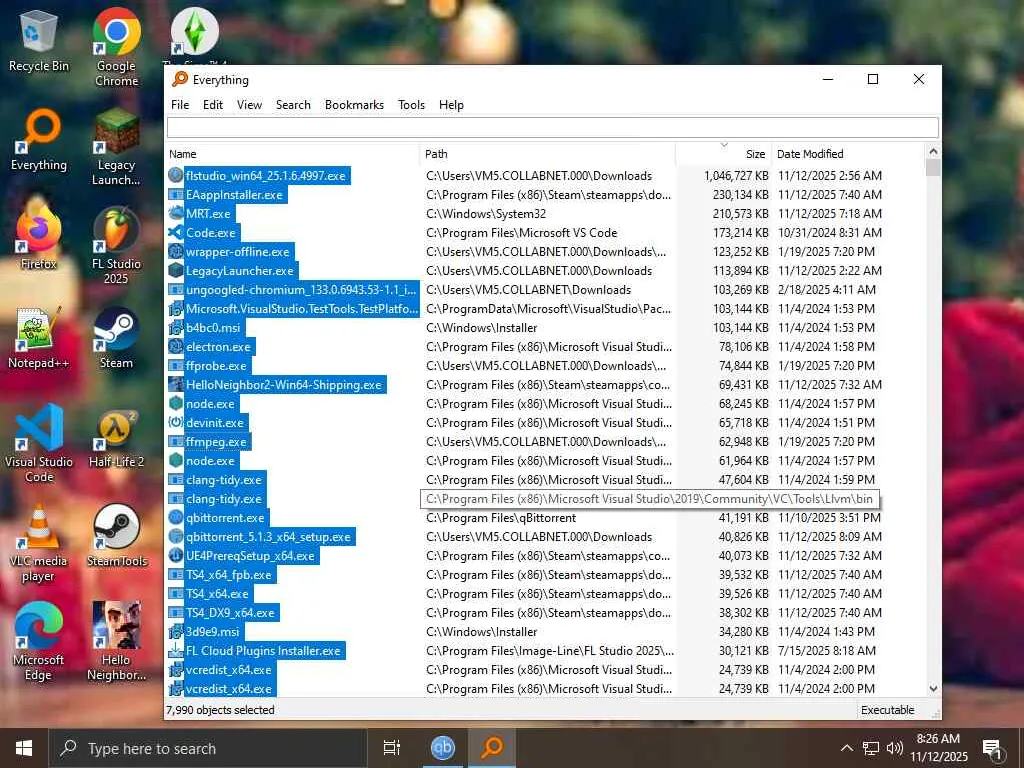This screenshot has width=1024, height=768.
Task: Select the qbittorrent.exe file
Action: [225, 518]
